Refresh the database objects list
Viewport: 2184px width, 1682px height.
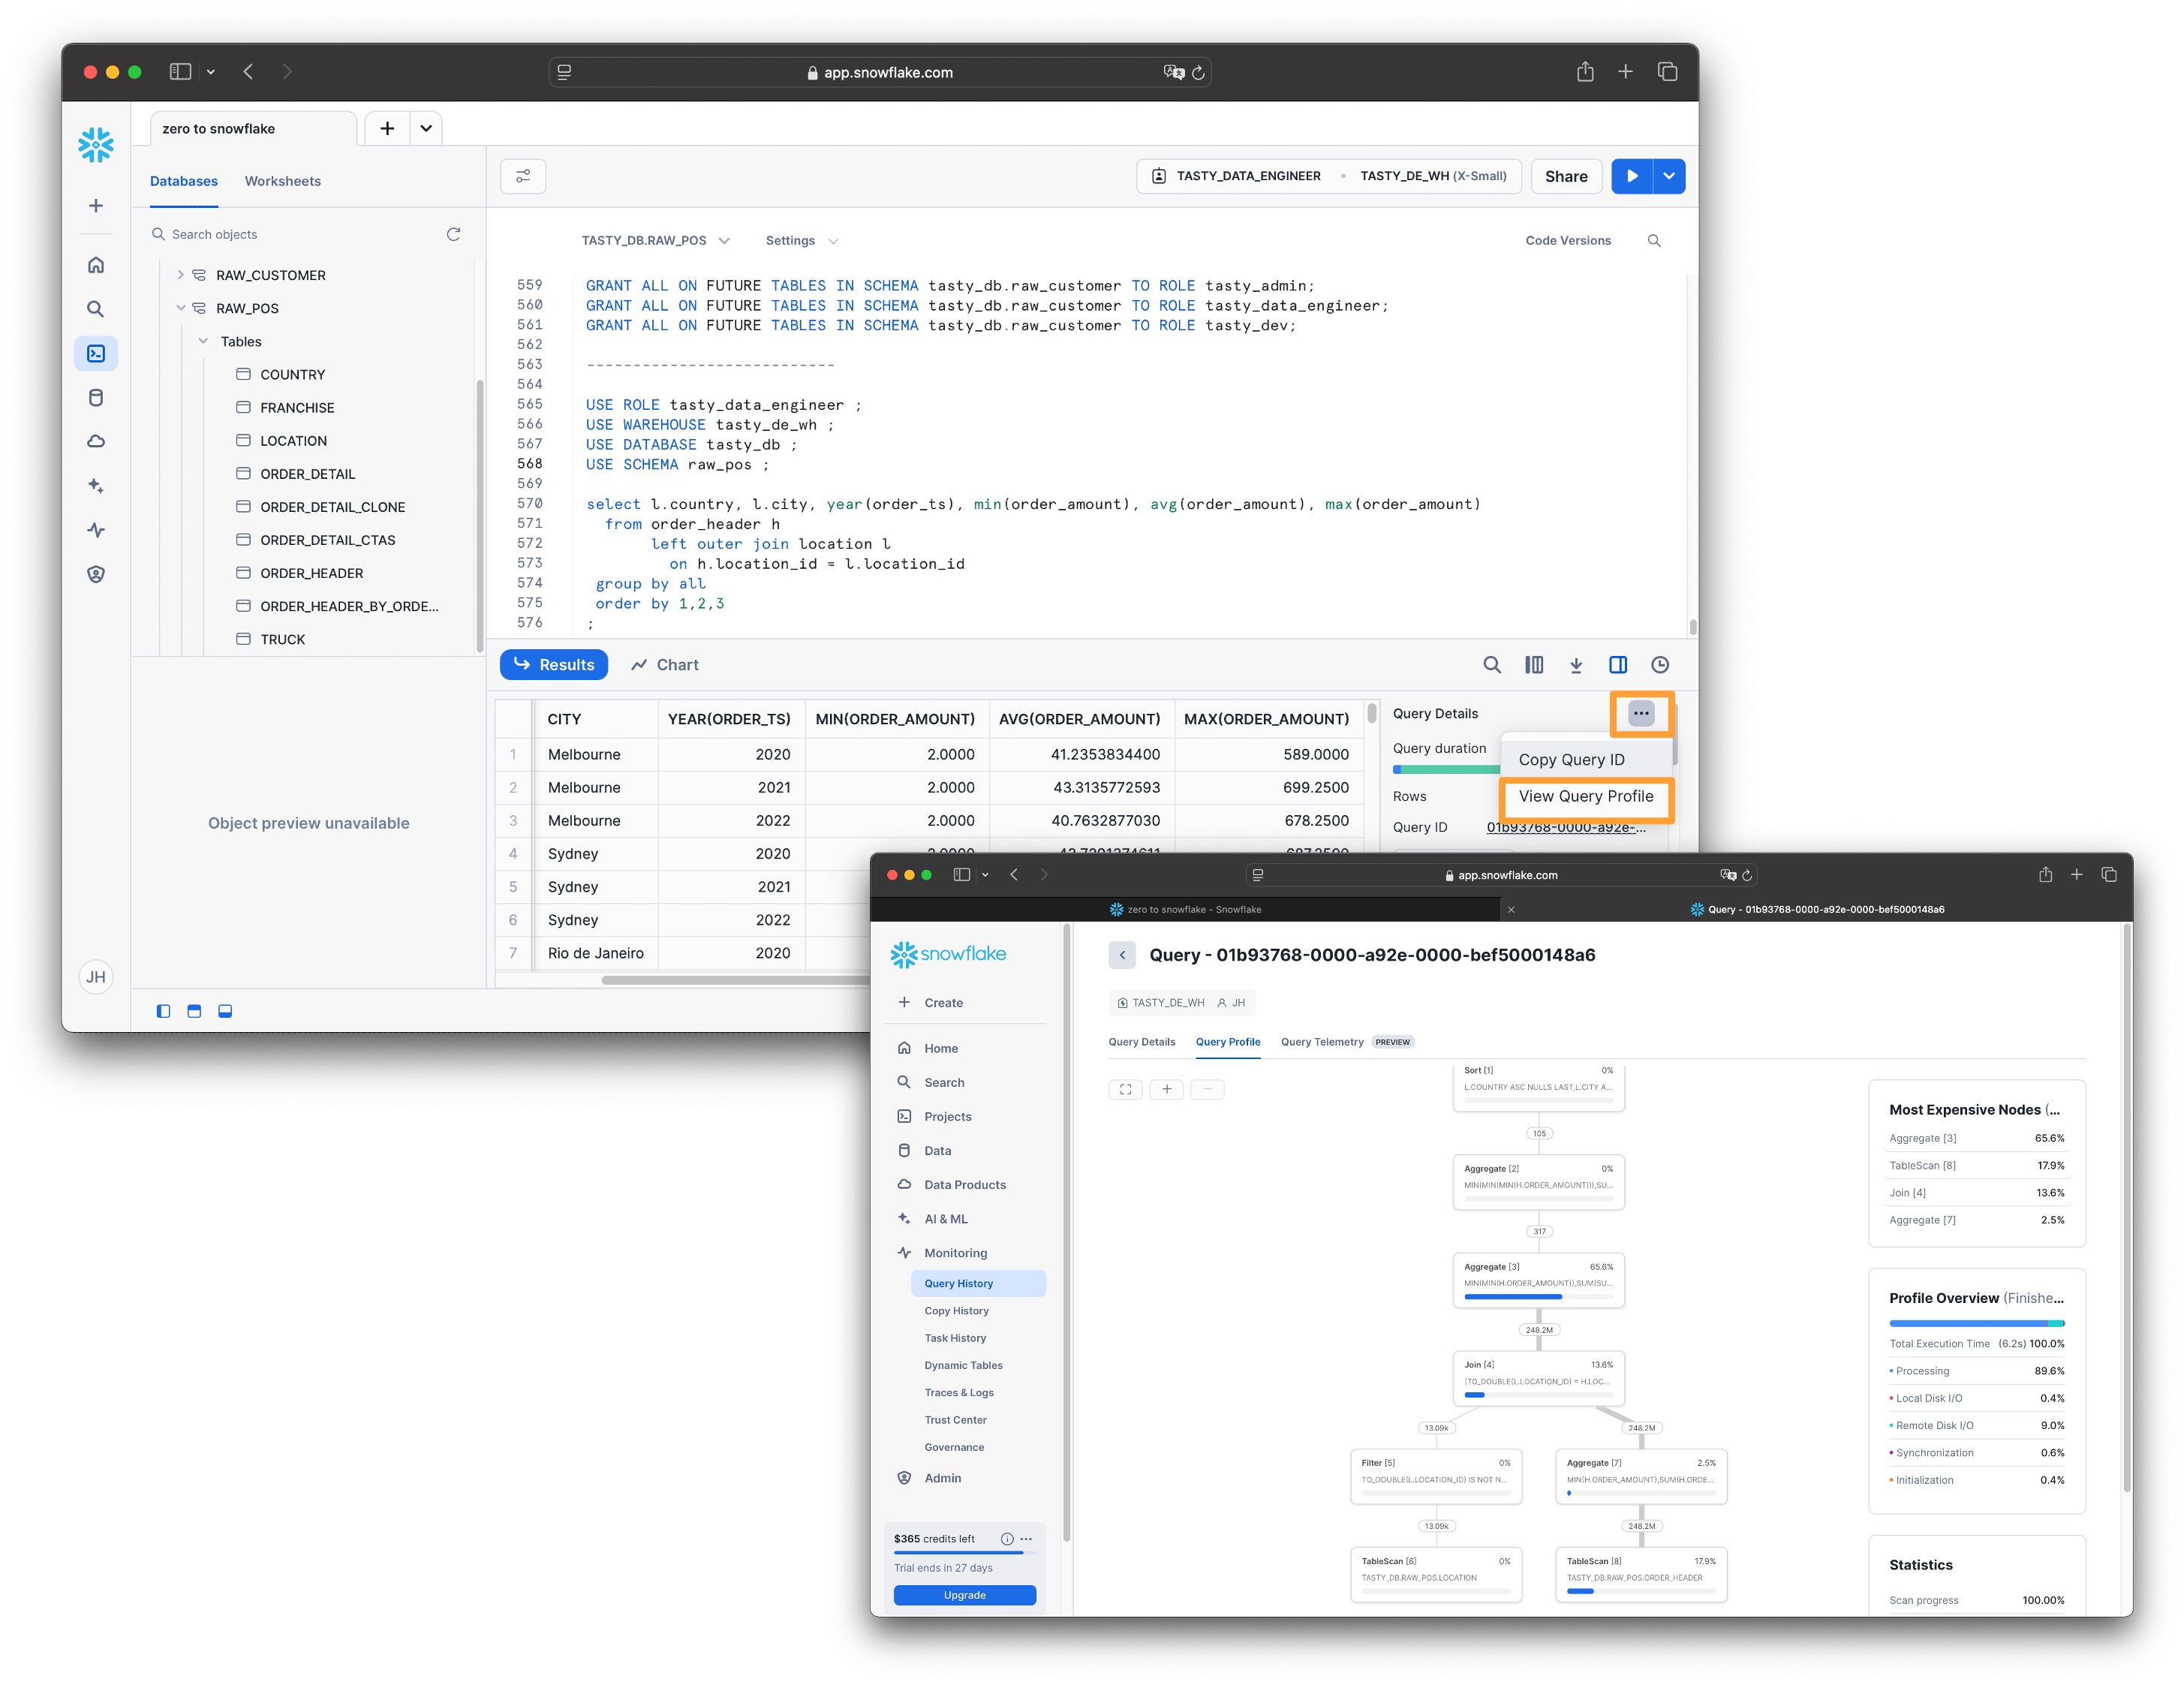tap(453, 234)
